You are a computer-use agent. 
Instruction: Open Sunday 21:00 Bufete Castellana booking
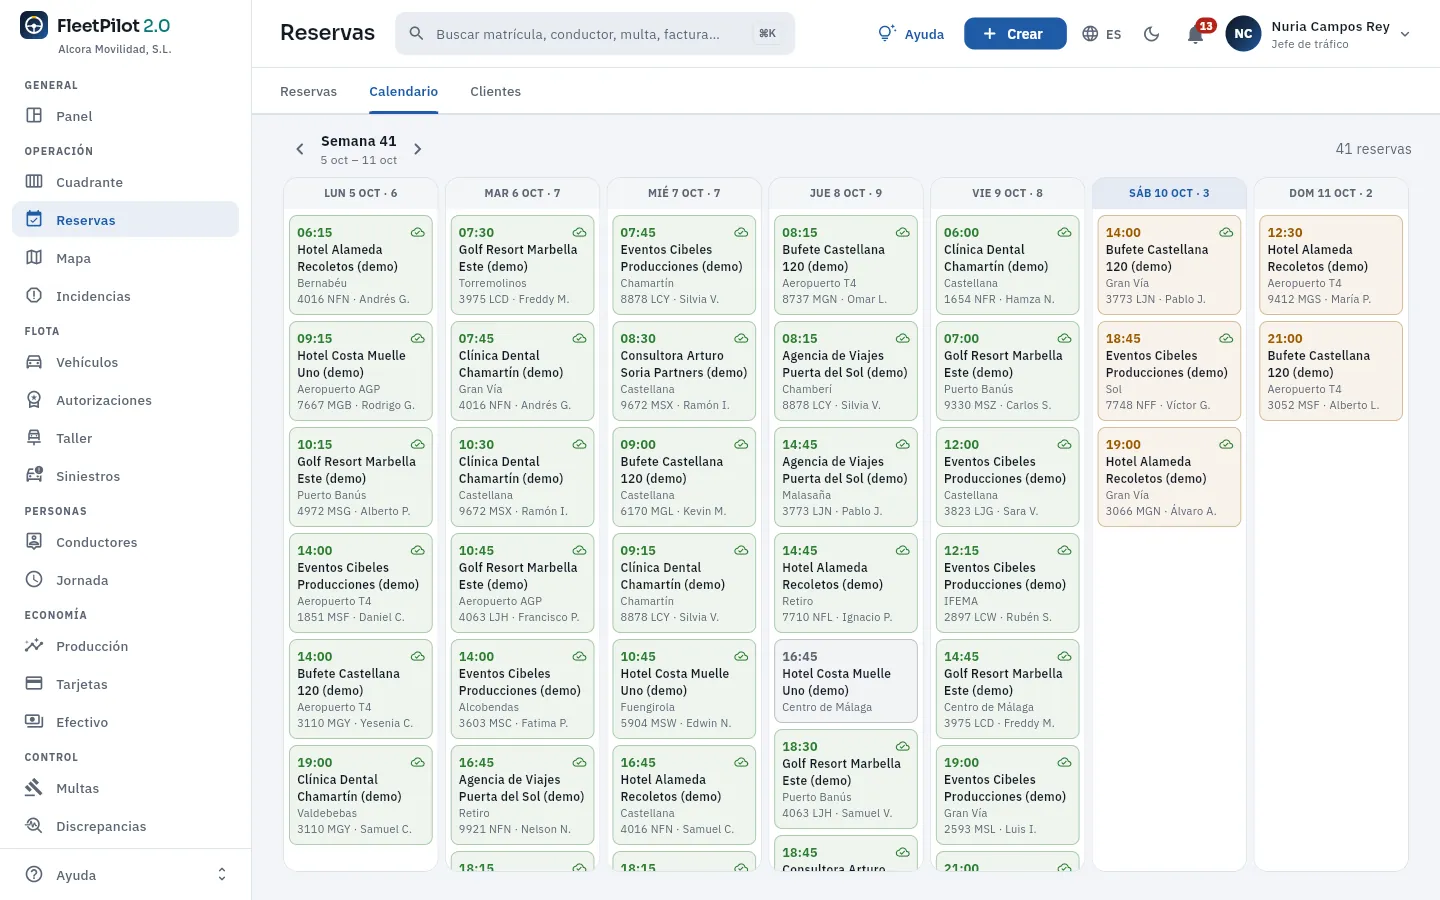pos(1331,371)
